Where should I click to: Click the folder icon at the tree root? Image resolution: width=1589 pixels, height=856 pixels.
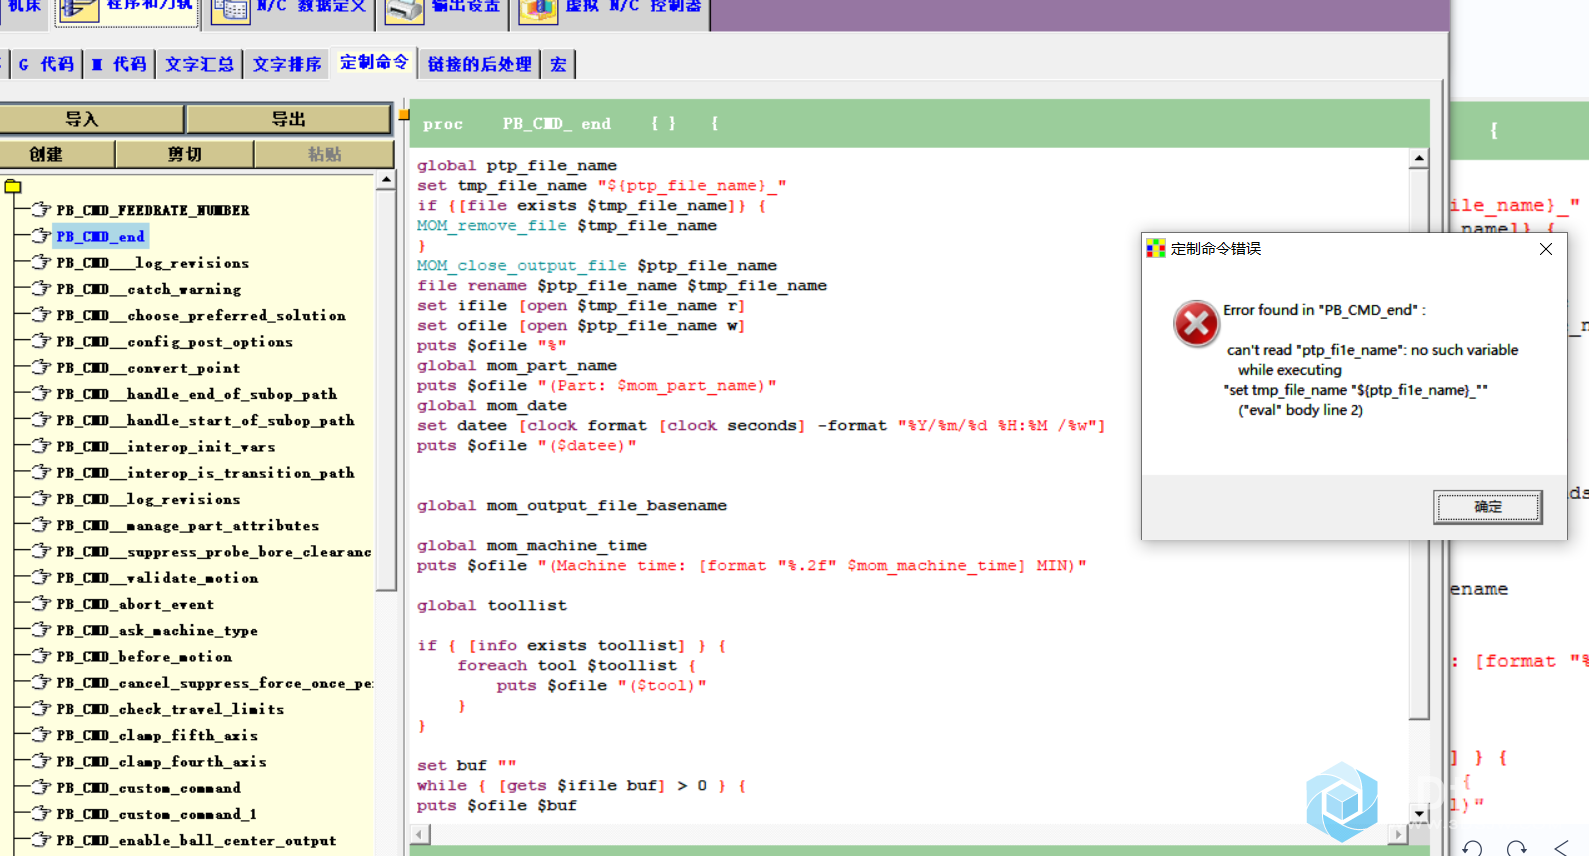(13, 186)
